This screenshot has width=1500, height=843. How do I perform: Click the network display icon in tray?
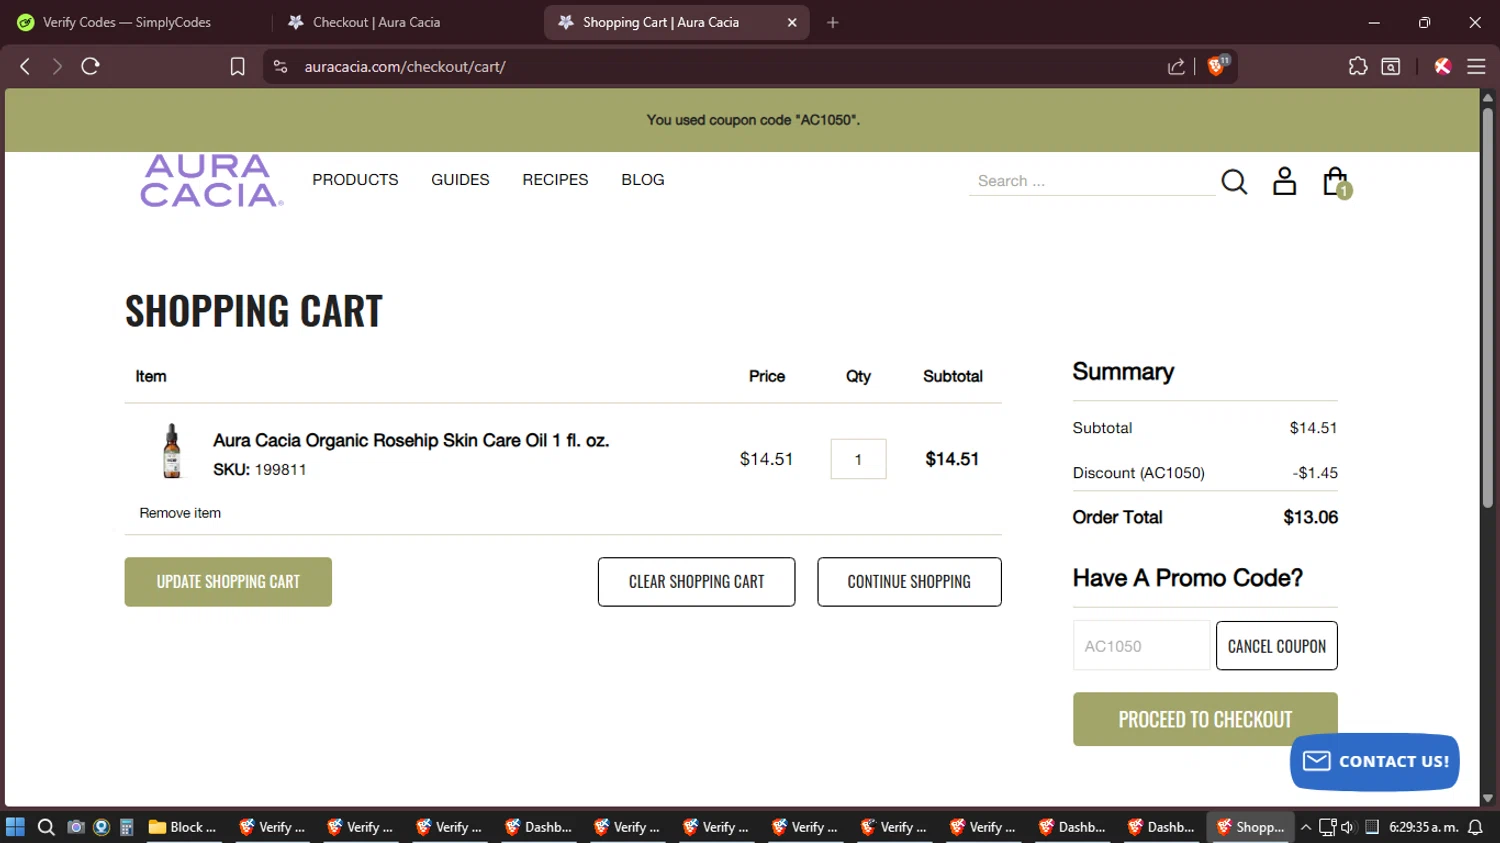click(x=1327, y=827)
